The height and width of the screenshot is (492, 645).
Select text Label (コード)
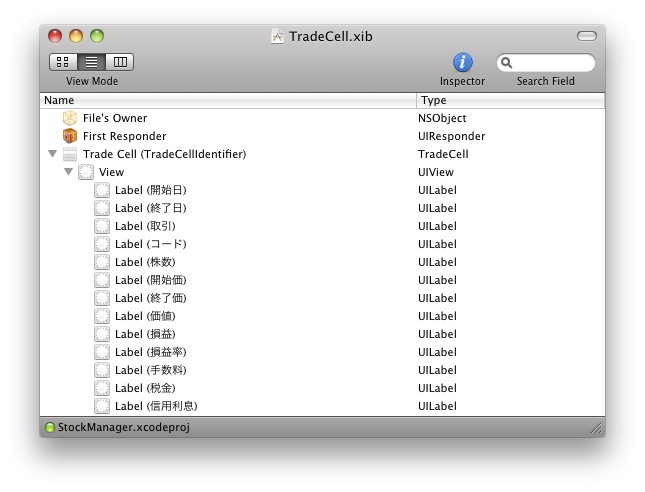[x=151, y=244]
